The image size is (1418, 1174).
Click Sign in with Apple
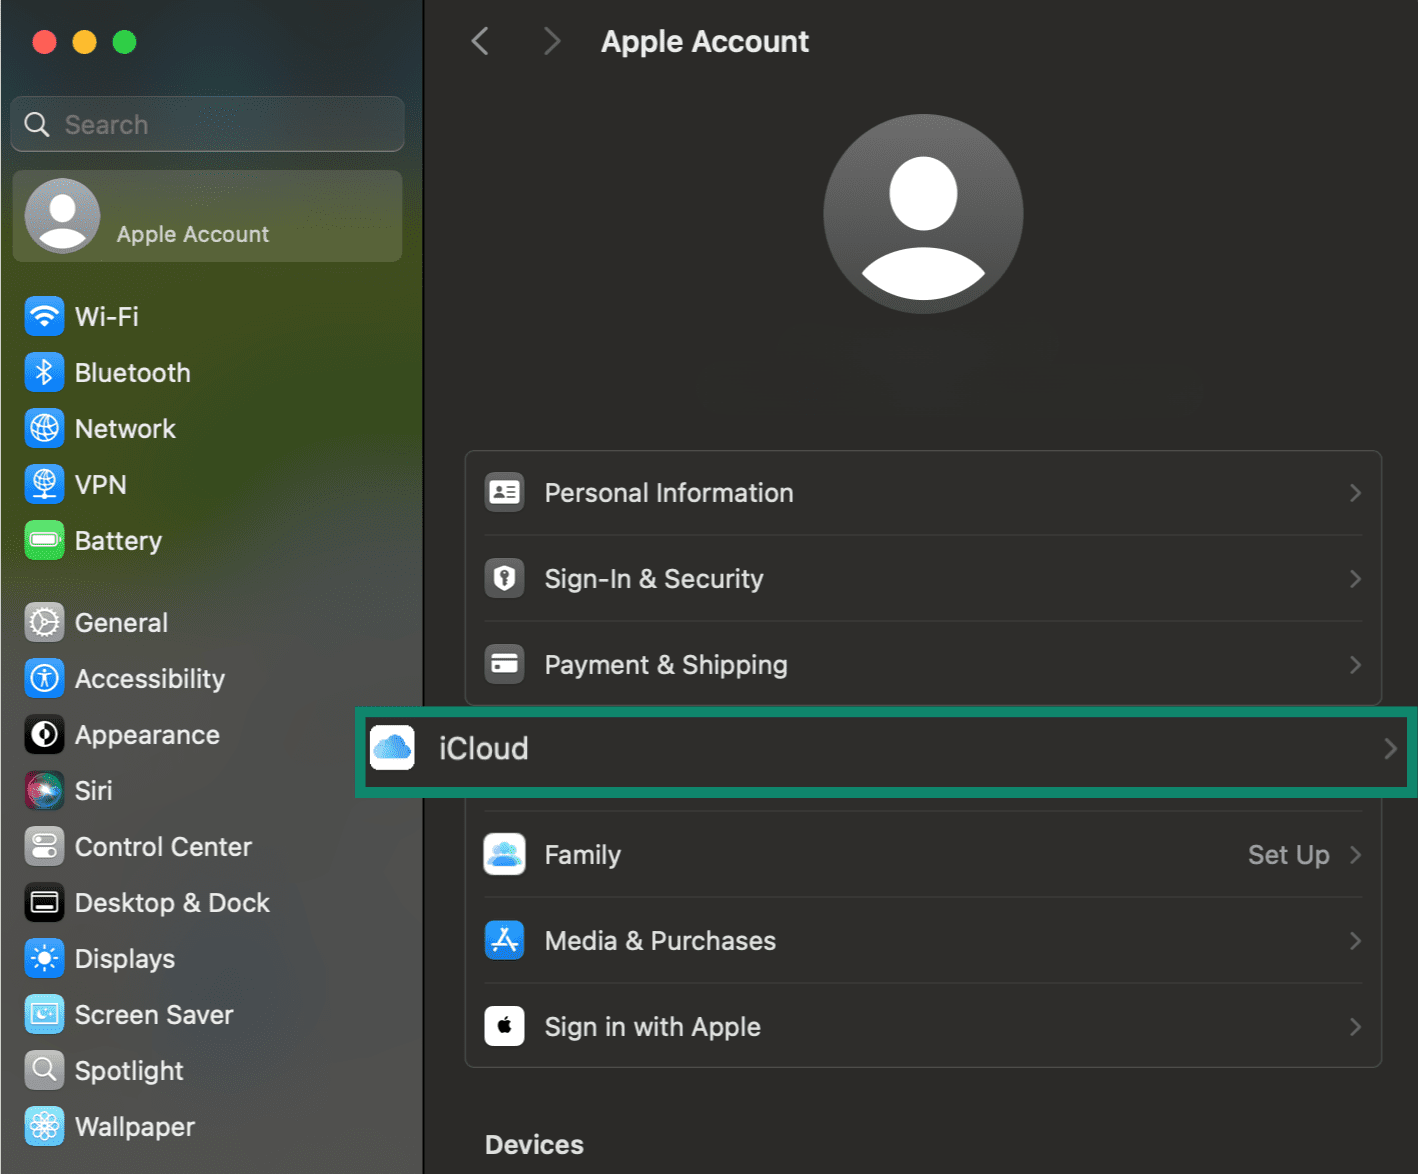pos(652,1026)
